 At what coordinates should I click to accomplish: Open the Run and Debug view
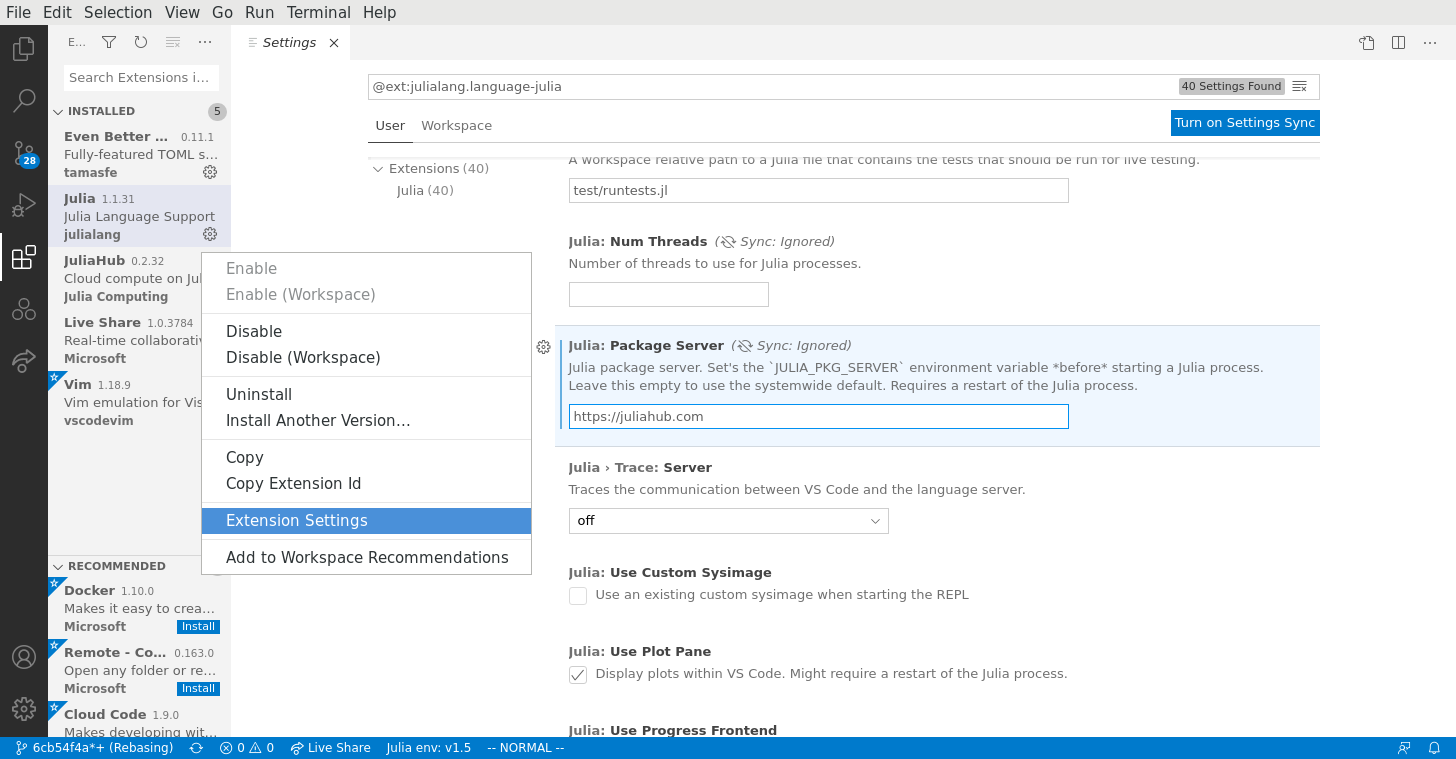pyautogui.click(x=24, y=205)
